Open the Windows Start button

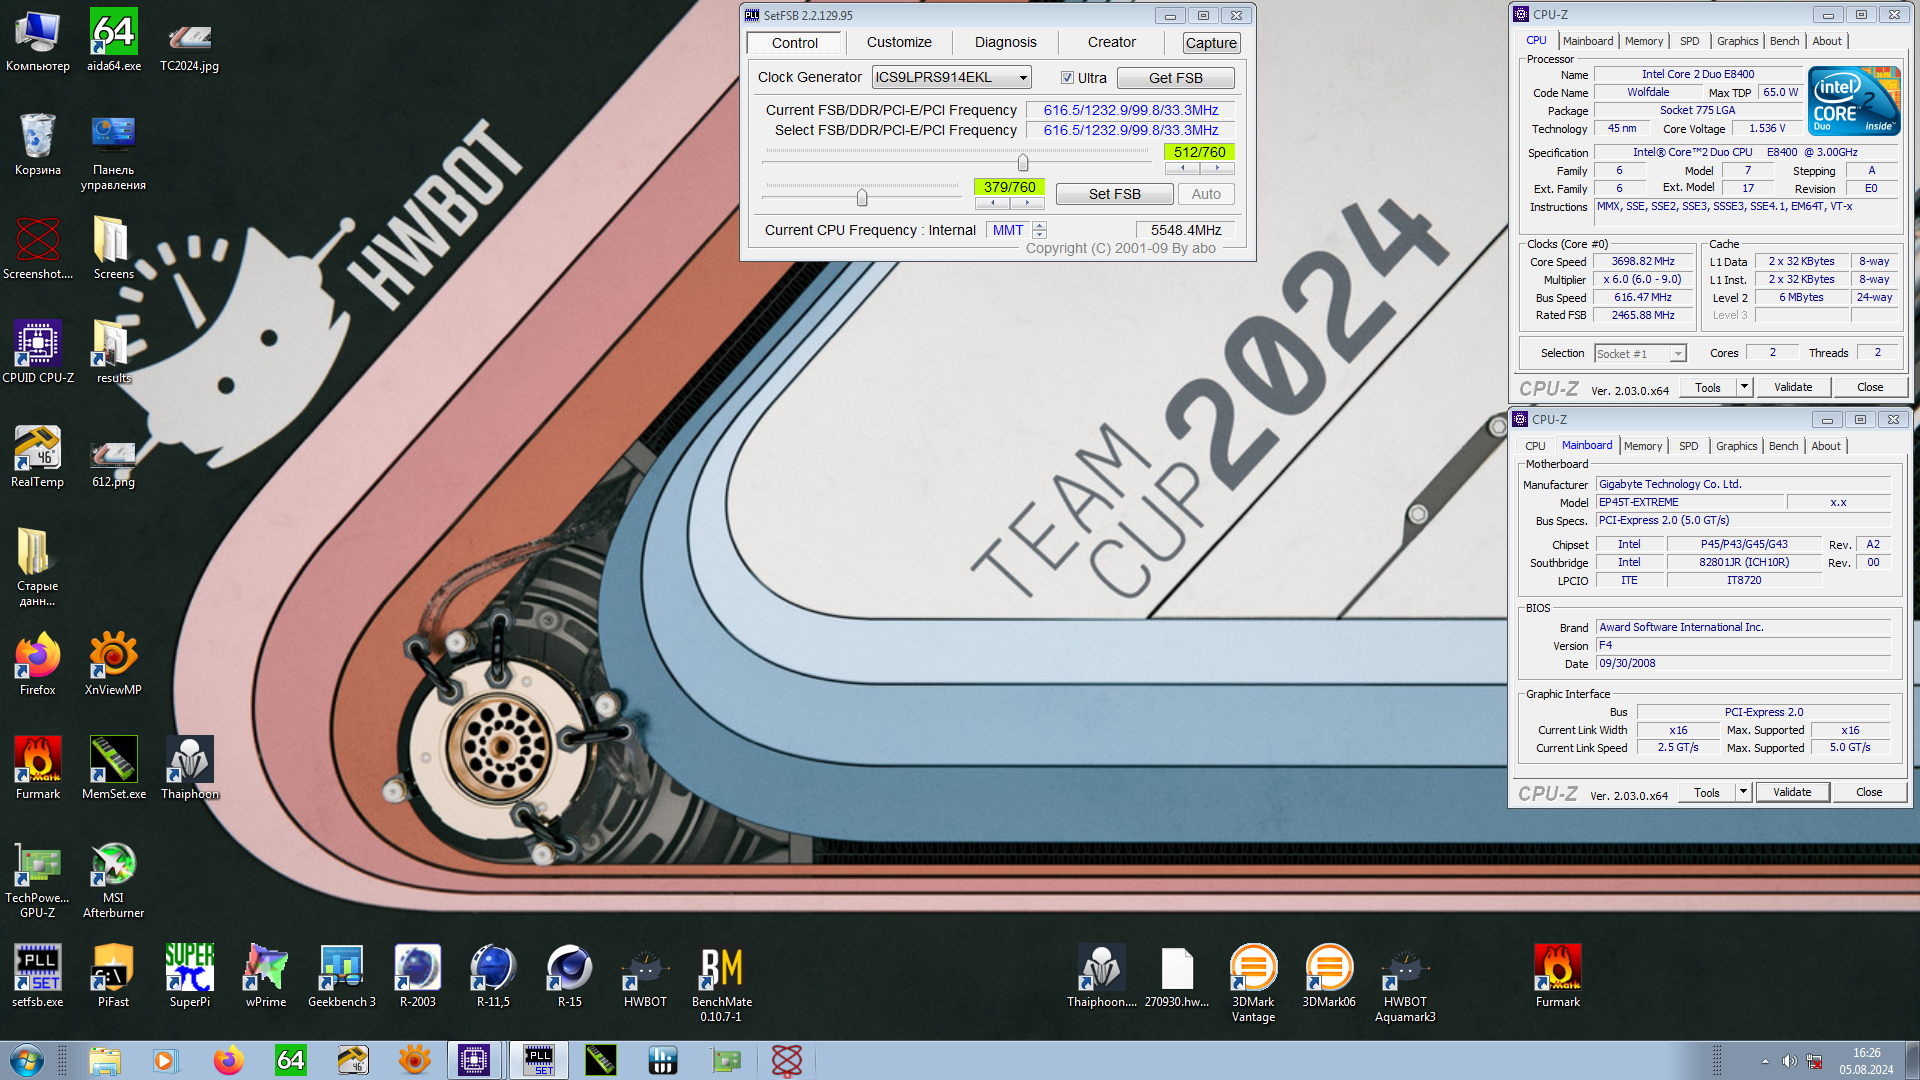point(27,1059)
